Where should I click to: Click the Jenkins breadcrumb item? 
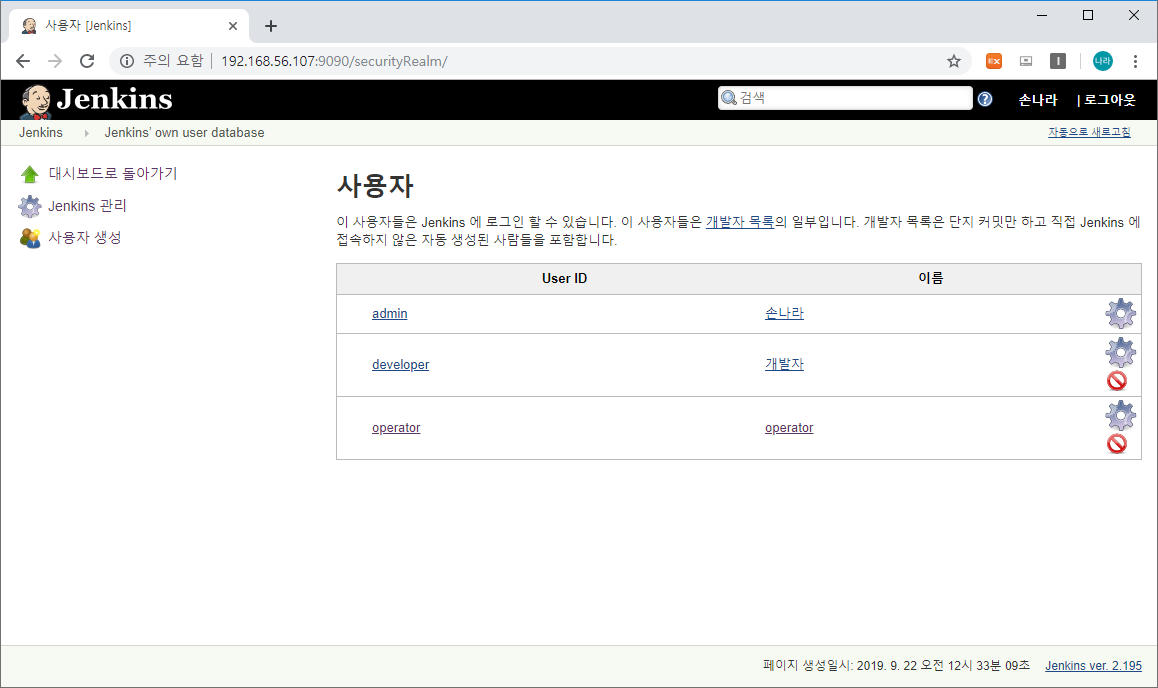click(41, 133)
